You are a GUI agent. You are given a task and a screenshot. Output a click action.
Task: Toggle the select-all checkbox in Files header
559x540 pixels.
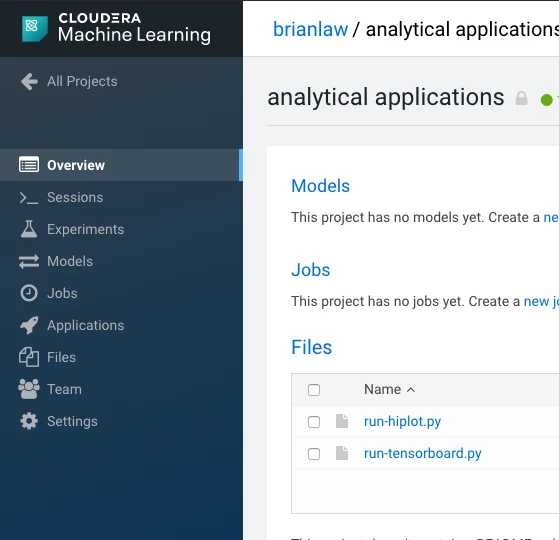tap(314, 390)
